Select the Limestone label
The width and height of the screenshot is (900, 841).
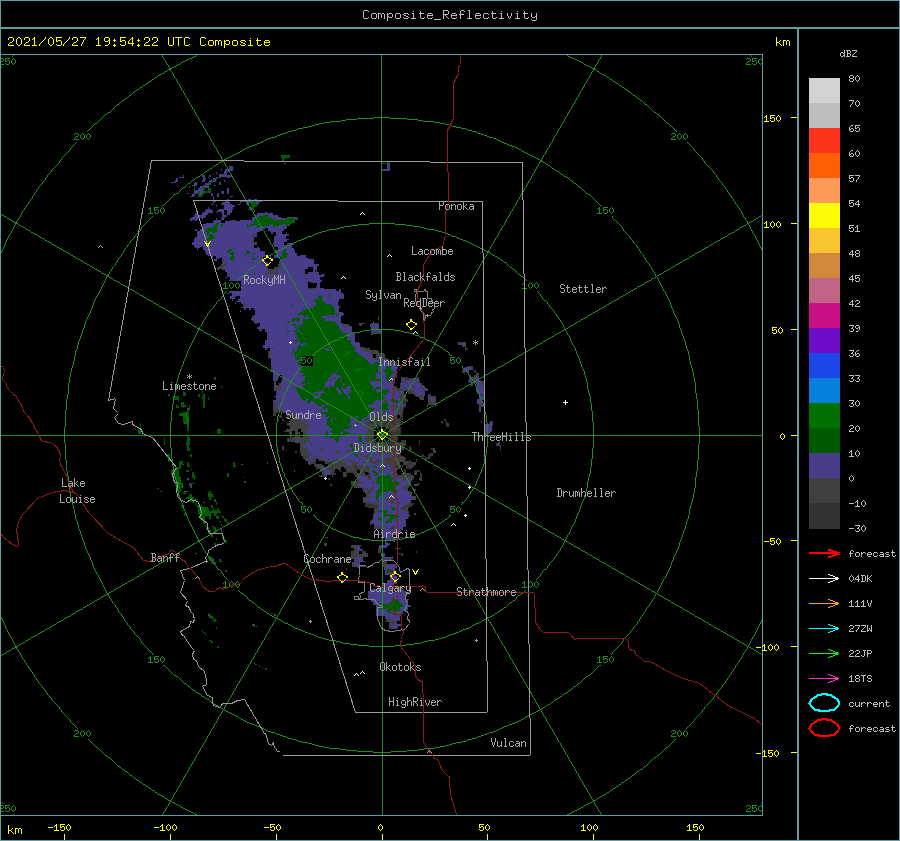189,386
